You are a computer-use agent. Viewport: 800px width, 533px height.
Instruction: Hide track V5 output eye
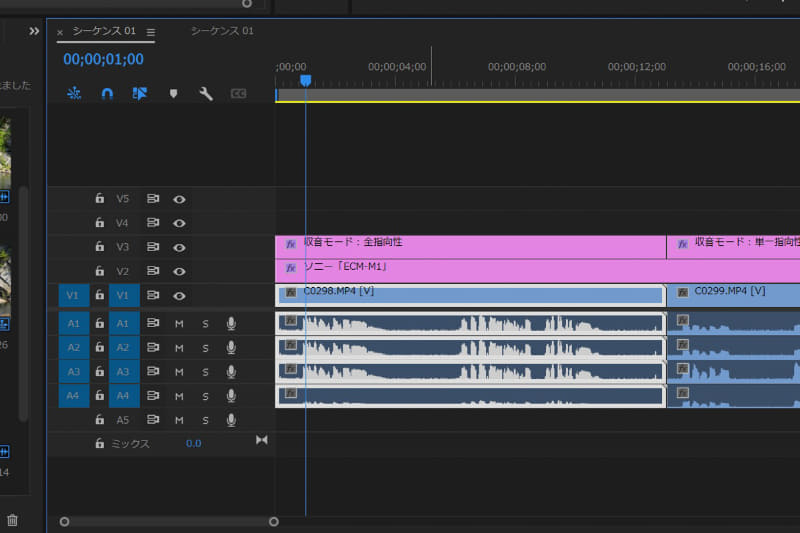click(179, 199)
